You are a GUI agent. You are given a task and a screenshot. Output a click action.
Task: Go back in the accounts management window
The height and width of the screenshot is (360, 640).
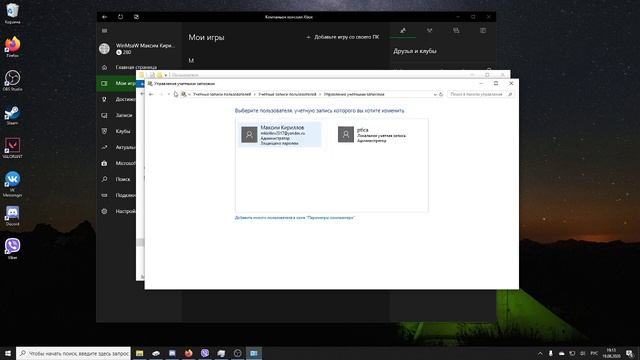[x=151, y=94]
